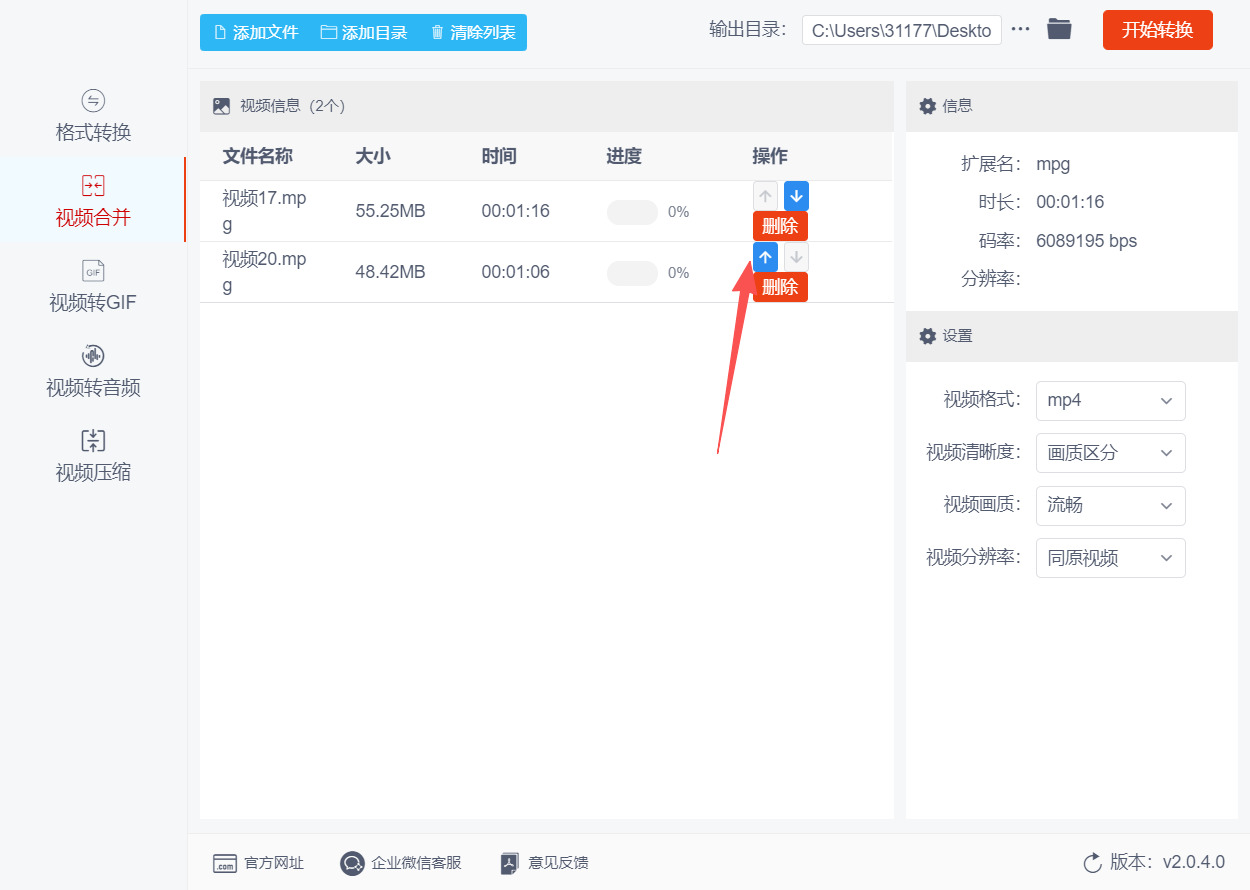
Task: Open the 视频转GIF tool
Action: [93, 287]
